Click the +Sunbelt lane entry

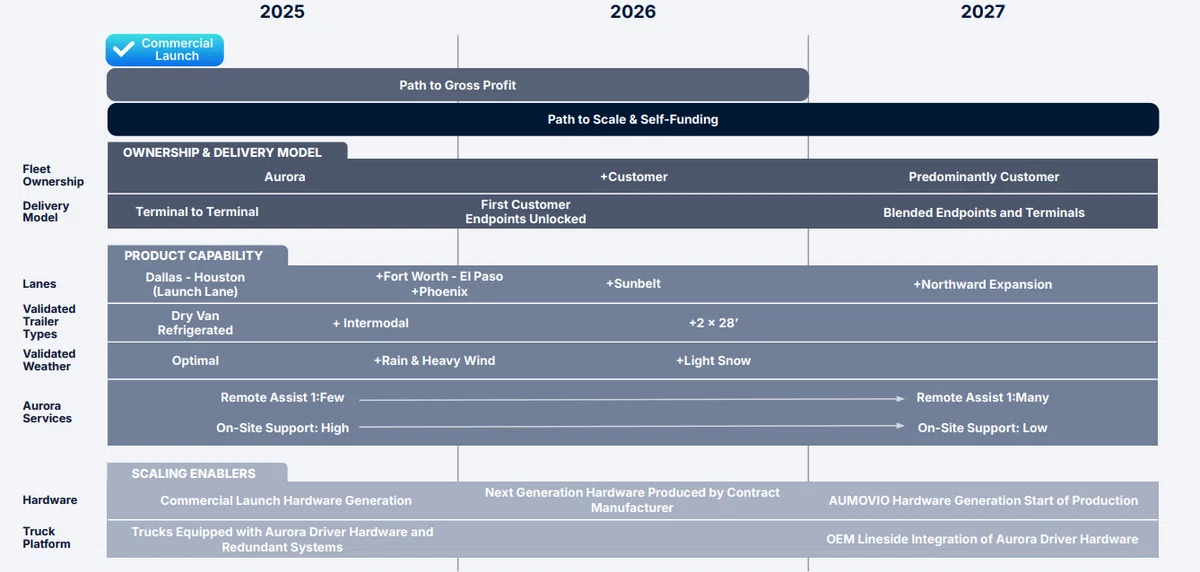click(633, 284)
